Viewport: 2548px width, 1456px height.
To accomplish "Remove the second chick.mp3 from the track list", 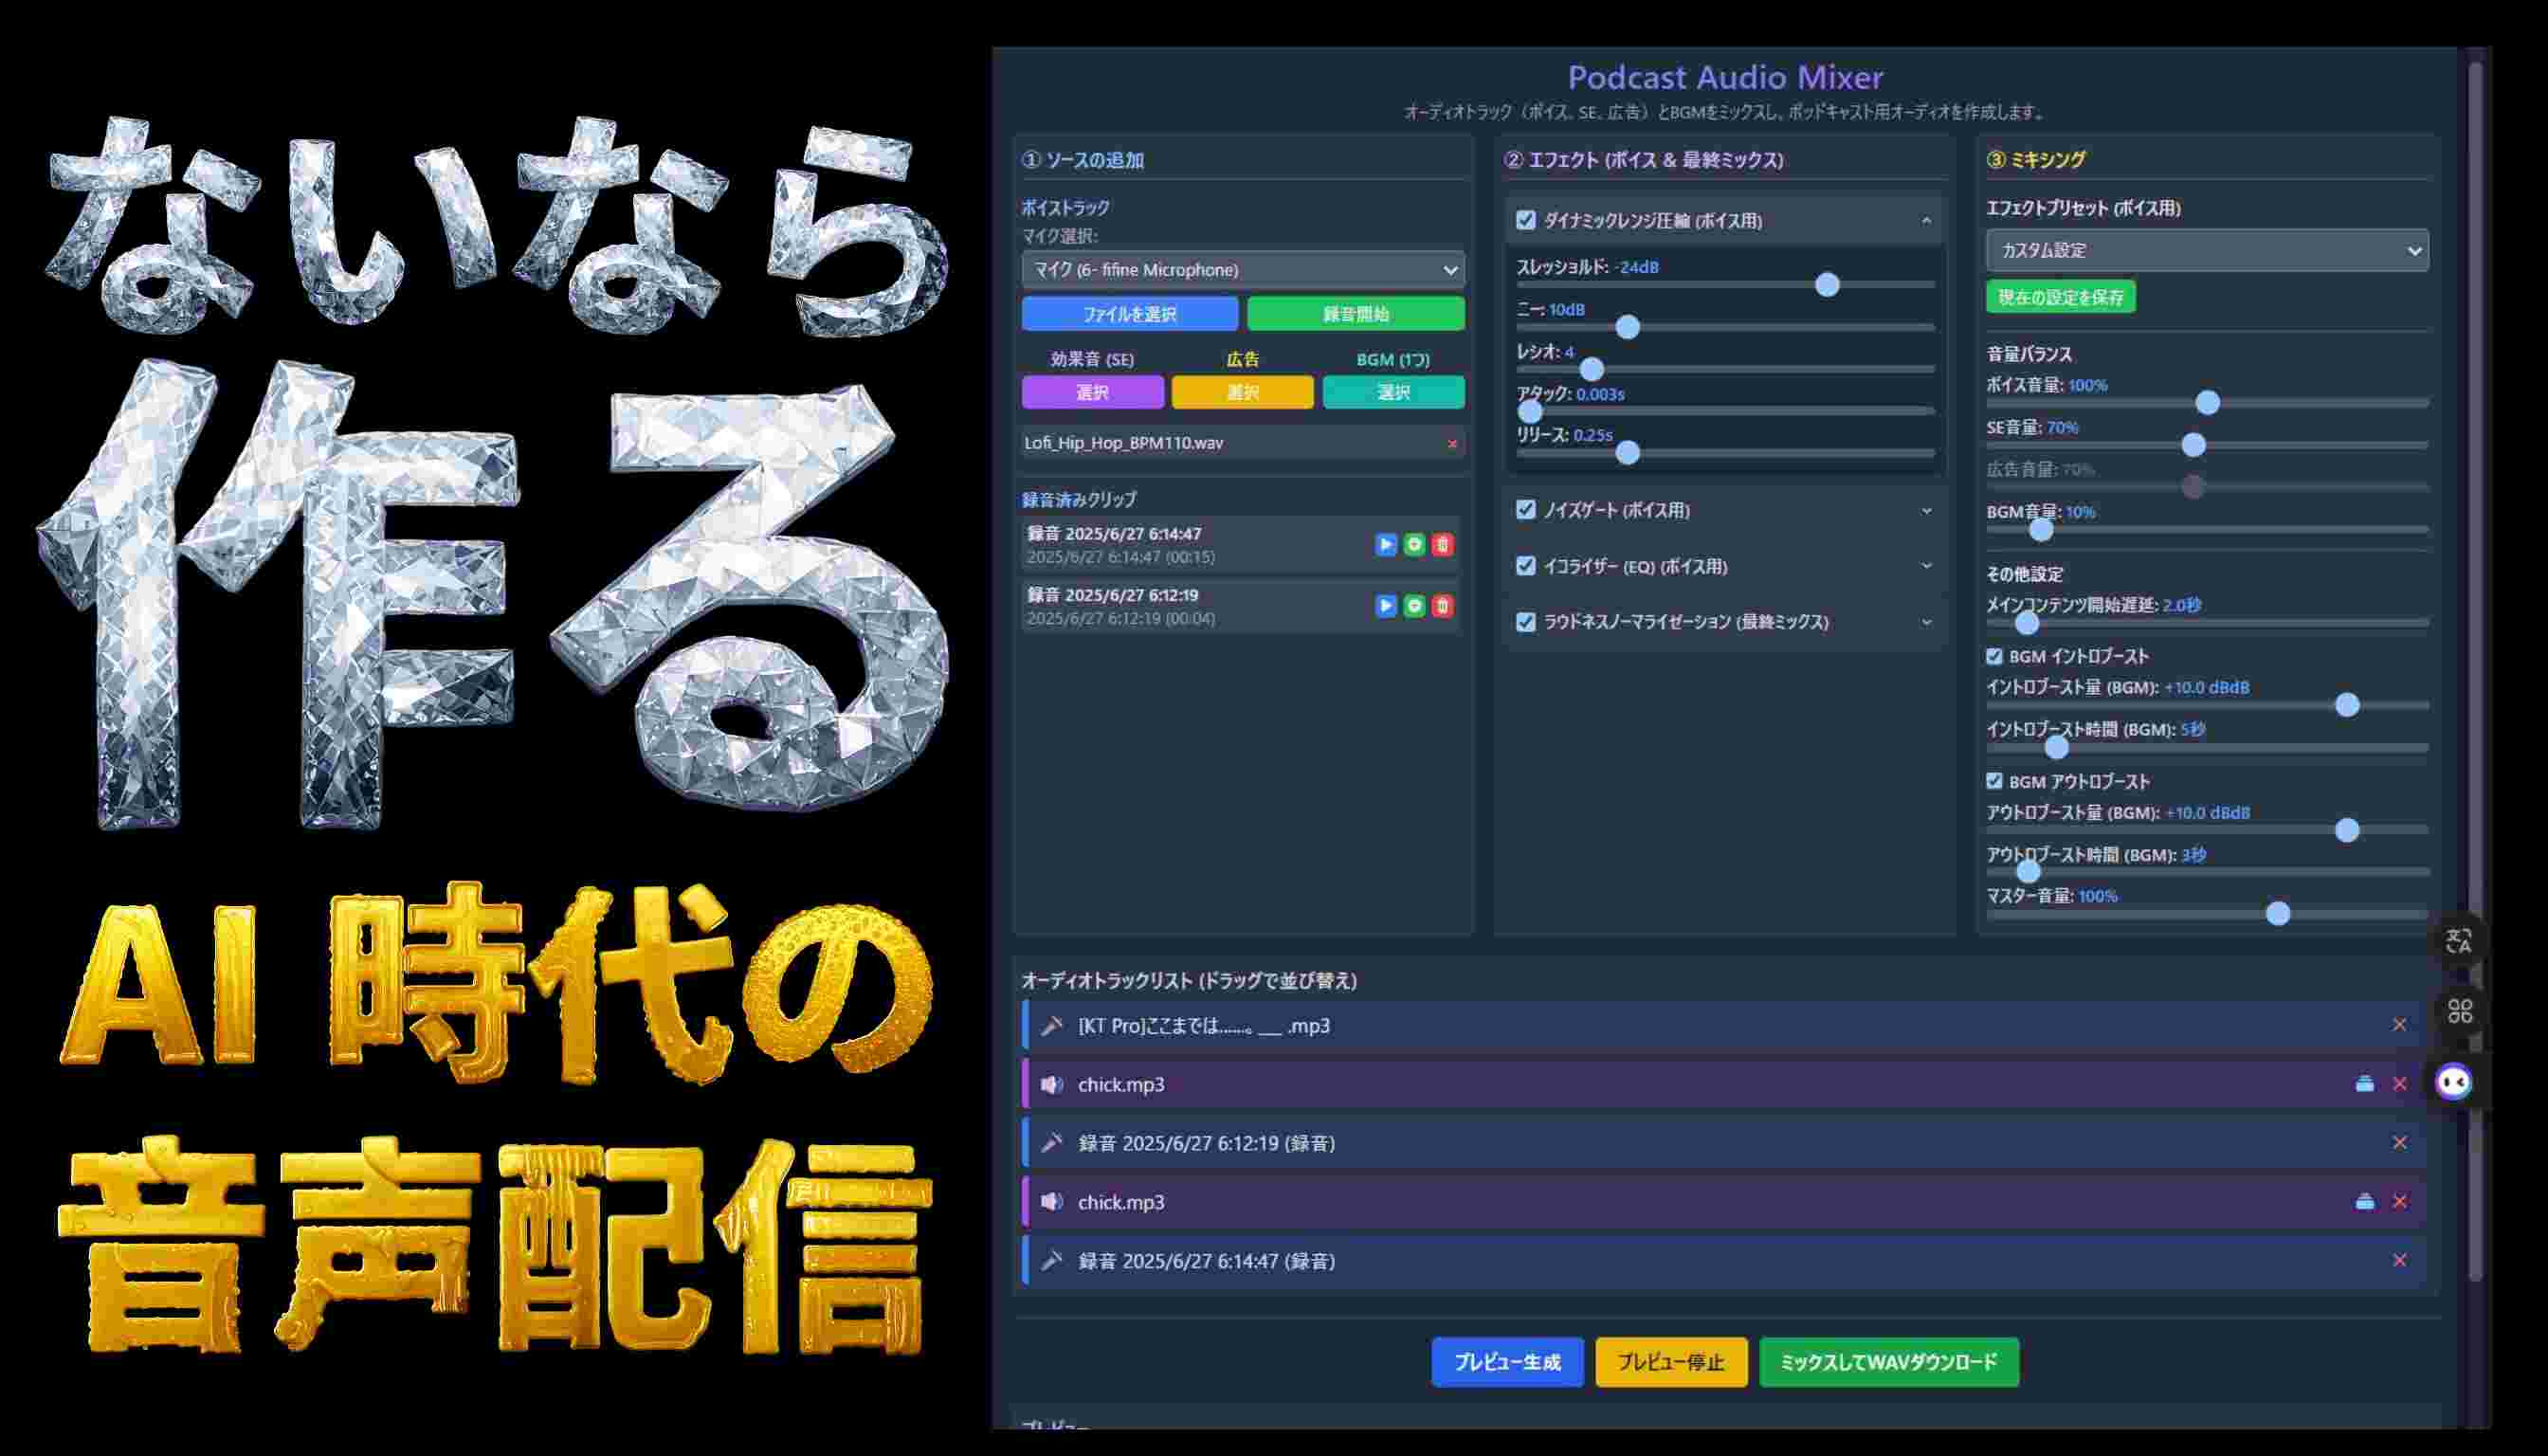I will point(2397,1202).
